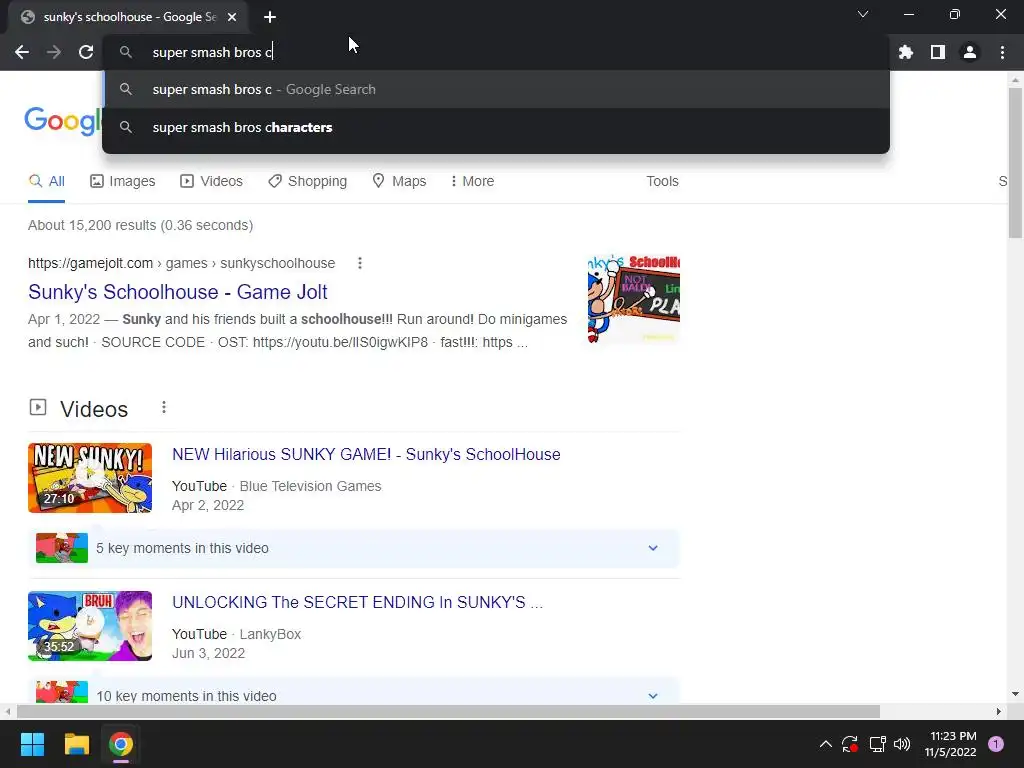The image size is (1024, 768).
Task: Open the Extensions puzzle icon
Action: point(906,52)
